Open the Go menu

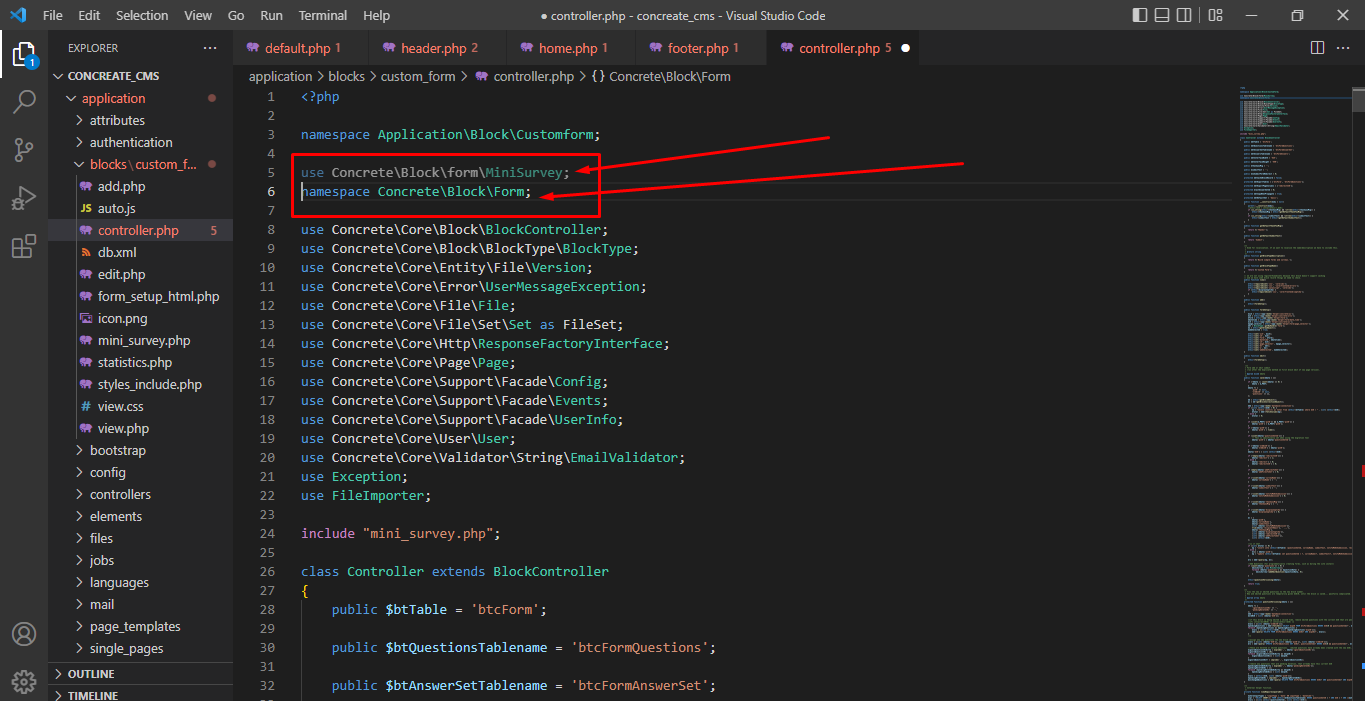(236, 15)
